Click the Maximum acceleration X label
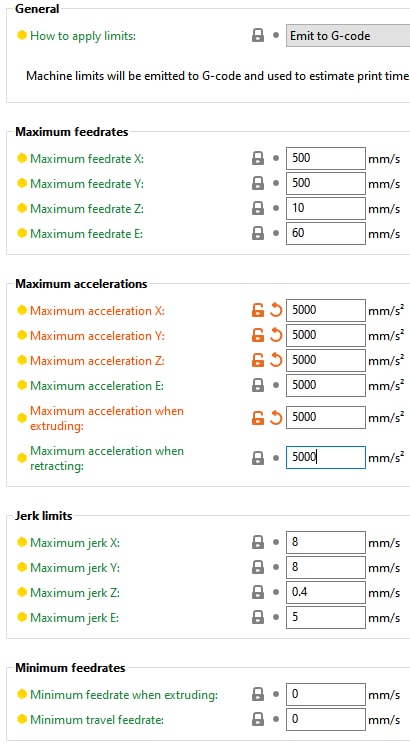The height and width of the screenshot is (750, 410). [x=97, y=311]
